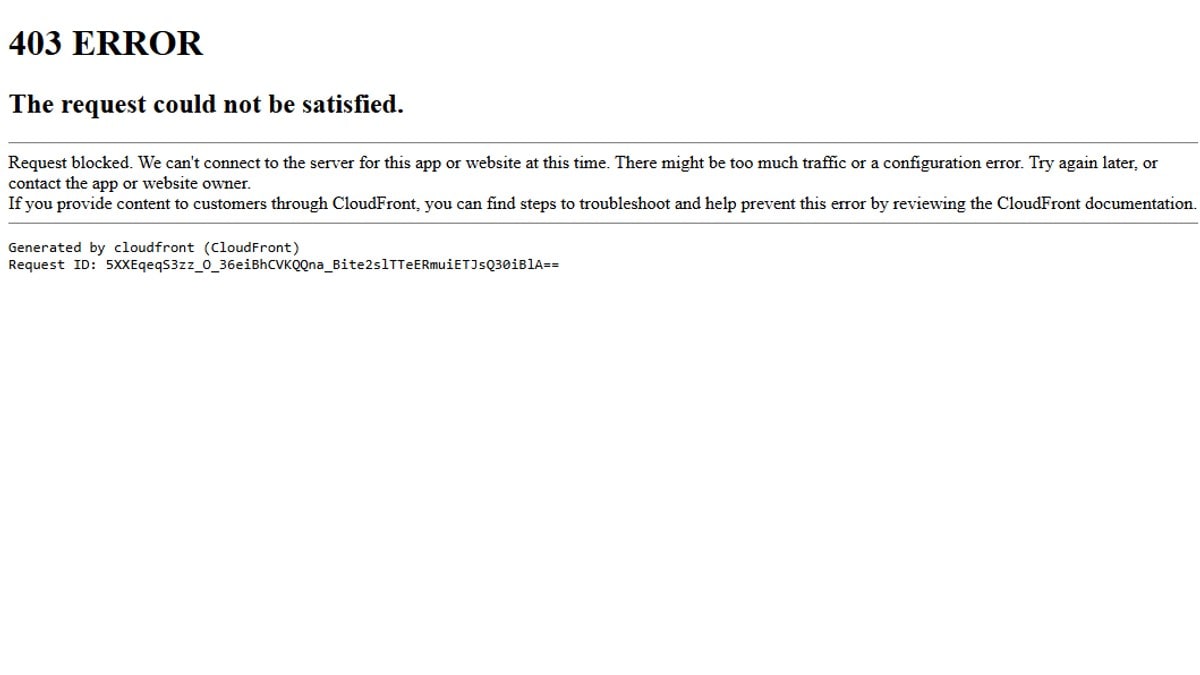Image resolution: width=1200 pixels, height=675 pixels.
Task: Click the "403 ERROR" heading
Action: [x=106, y=43]
